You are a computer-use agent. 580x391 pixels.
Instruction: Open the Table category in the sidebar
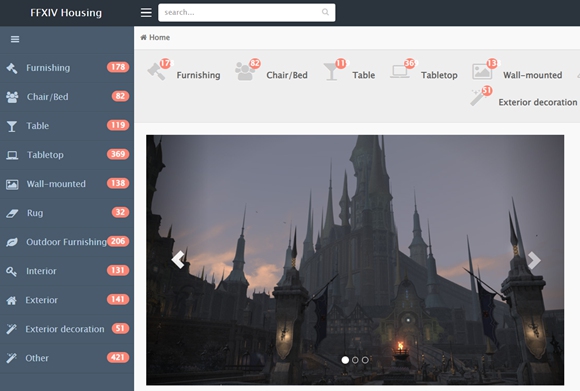click(x=67, y=126)
